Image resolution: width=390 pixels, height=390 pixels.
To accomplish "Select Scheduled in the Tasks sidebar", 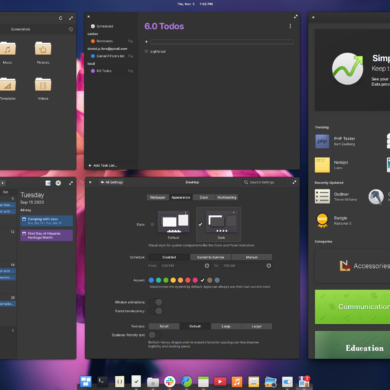I will point(111,26).
